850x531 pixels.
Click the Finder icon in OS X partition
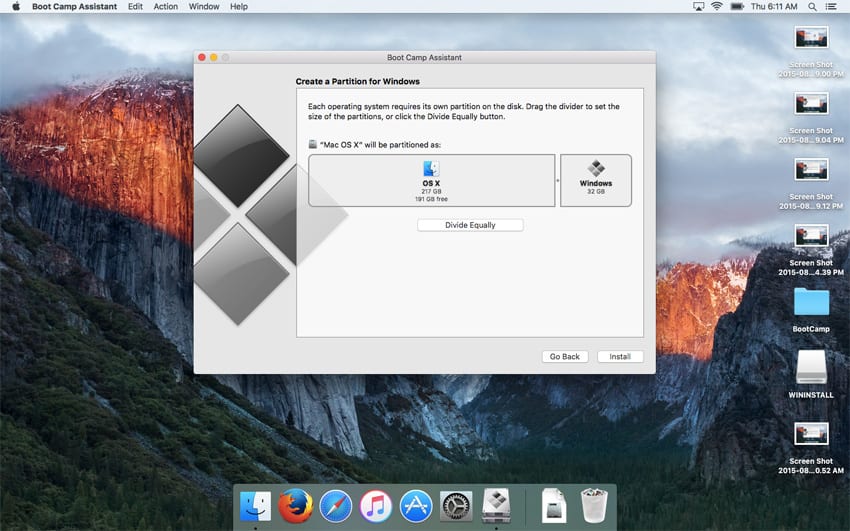click(x=432, y=168)
